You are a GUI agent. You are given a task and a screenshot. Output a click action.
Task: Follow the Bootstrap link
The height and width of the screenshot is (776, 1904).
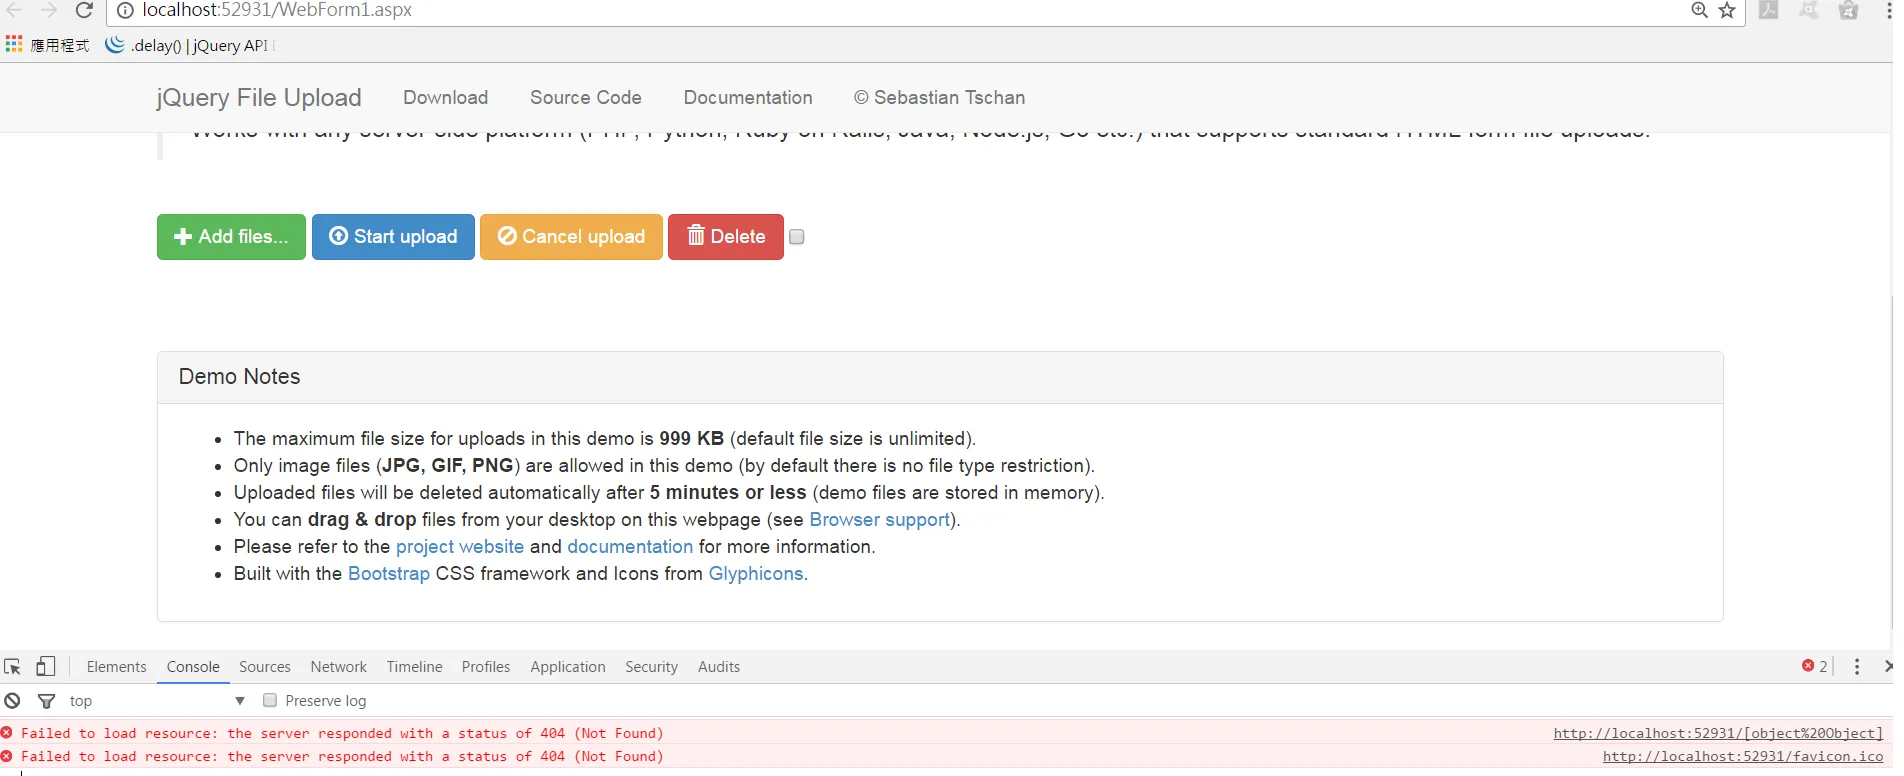pyautogui.click(x=389, y=574)
